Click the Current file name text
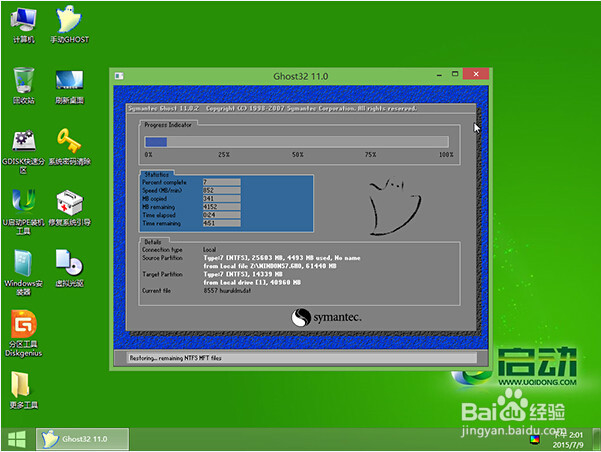The height and width of the screenshot is (452, 601). 227,291
